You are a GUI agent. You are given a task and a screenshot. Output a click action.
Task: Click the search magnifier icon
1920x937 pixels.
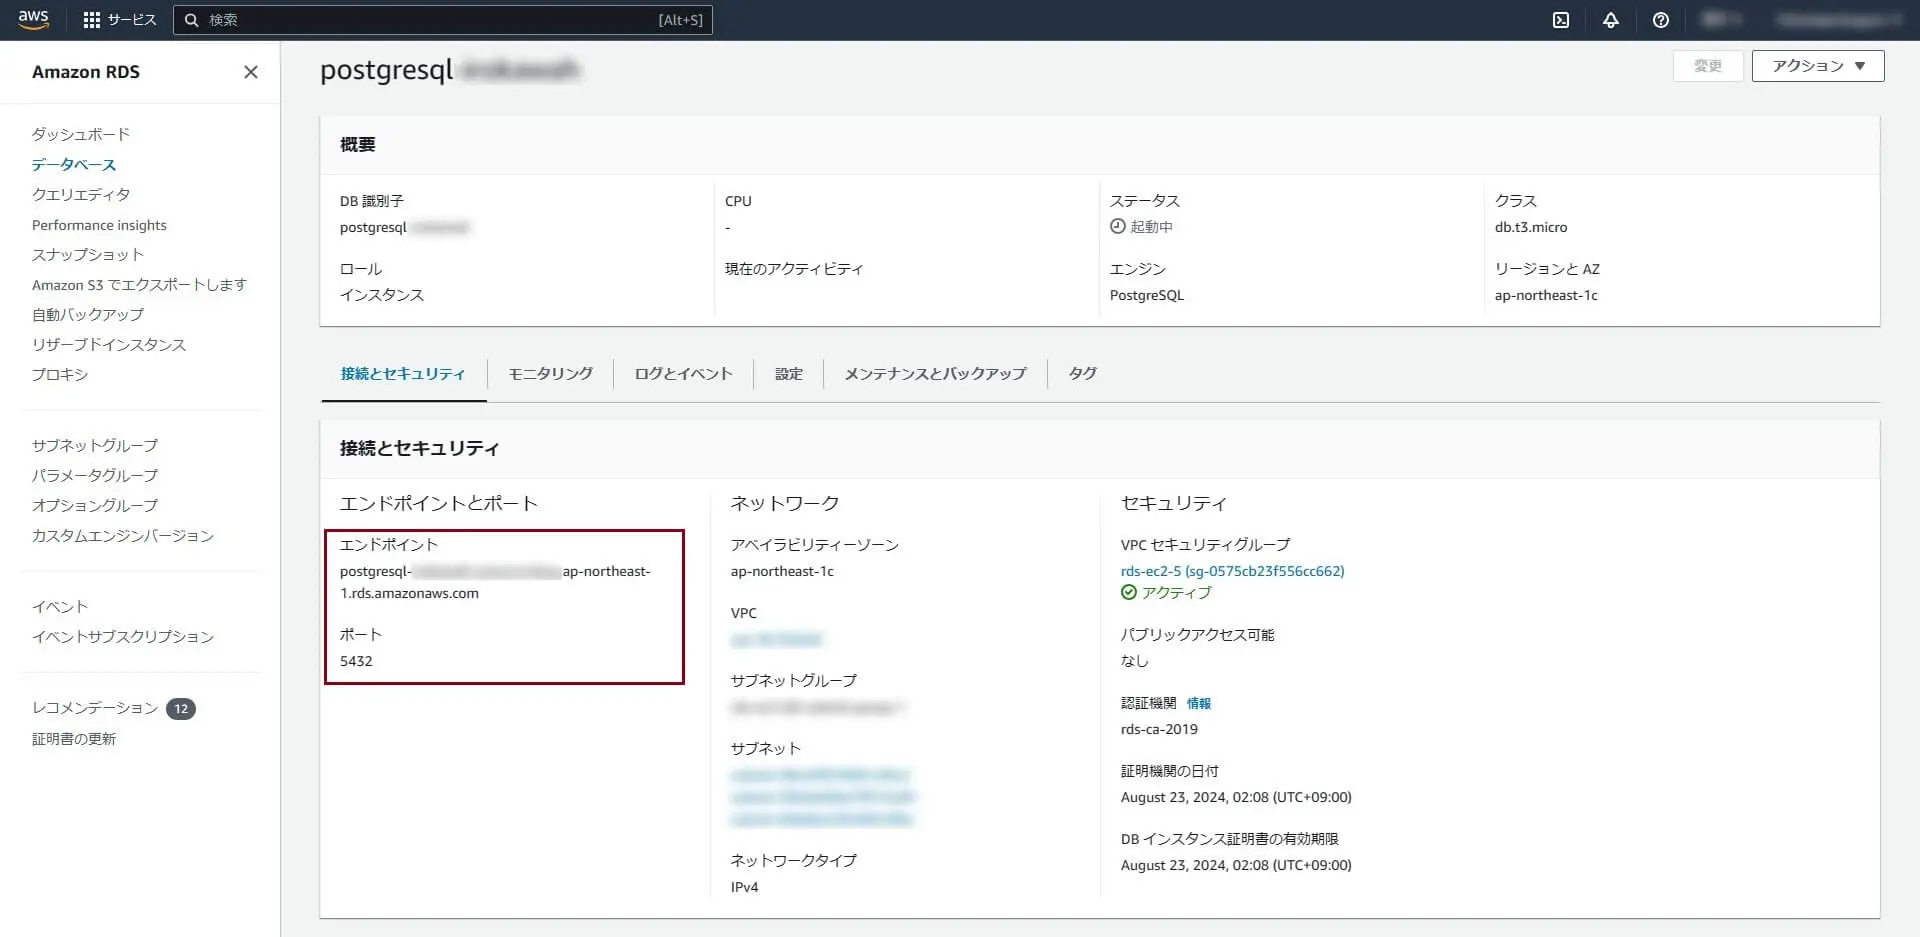(192, 20)
